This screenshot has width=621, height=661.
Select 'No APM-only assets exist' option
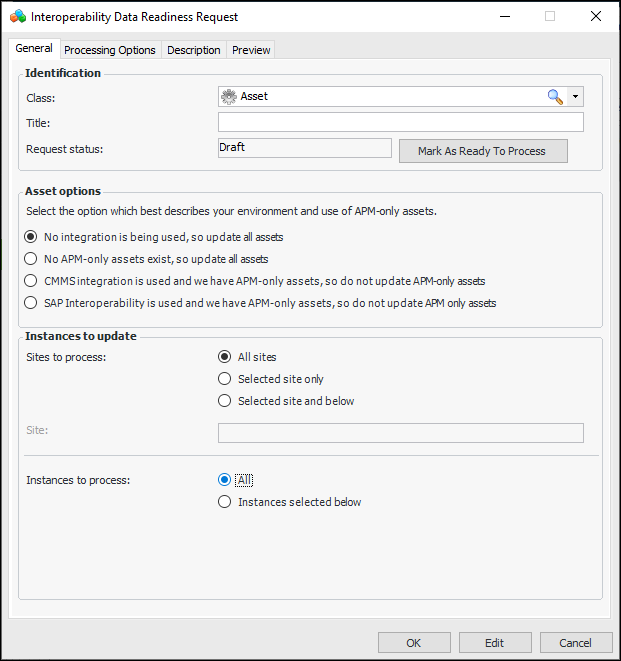pyautogui.click(x=31, y=259)
